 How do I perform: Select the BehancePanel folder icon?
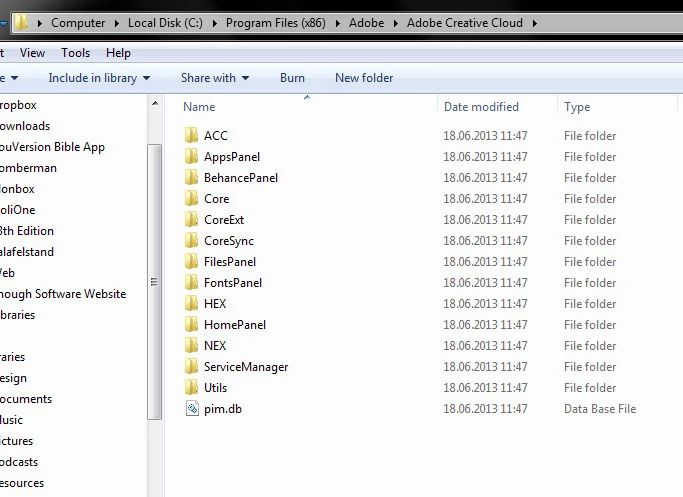coord(191,177)
